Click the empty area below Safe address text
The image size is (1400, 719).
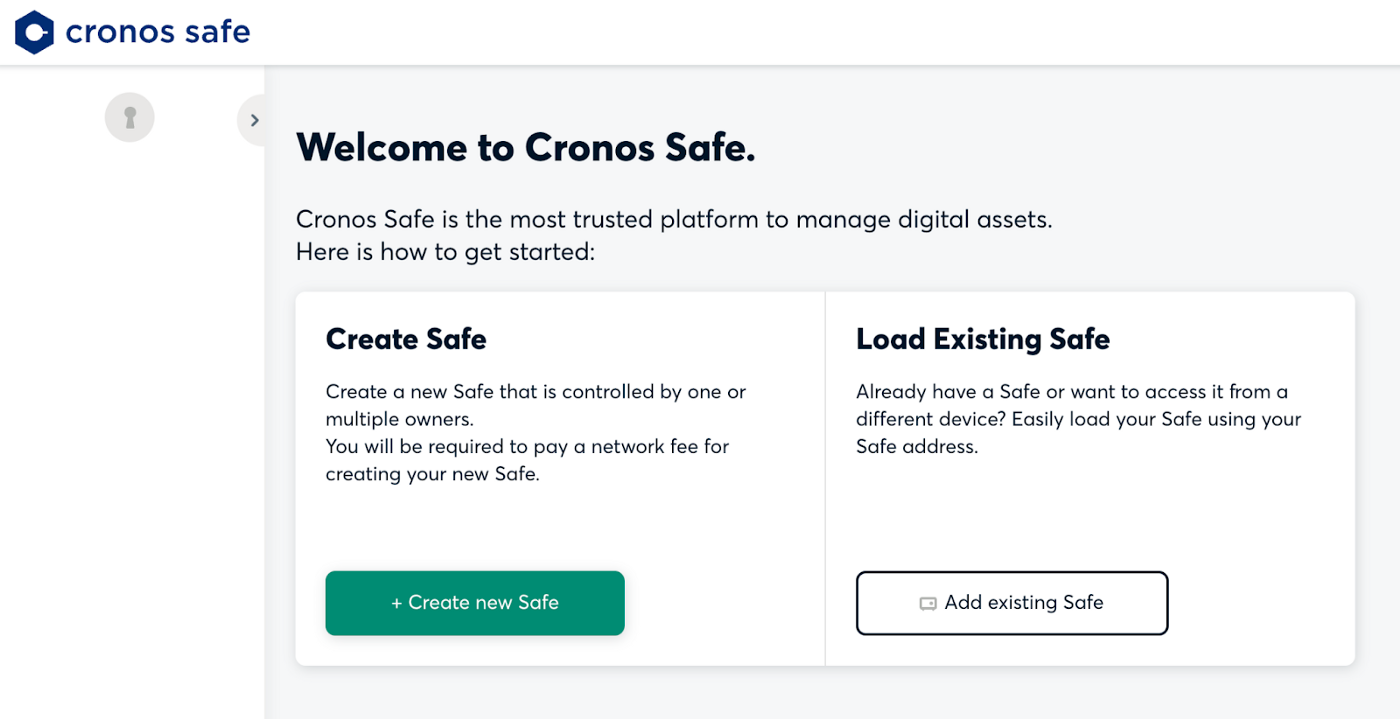coord(1090,510)
